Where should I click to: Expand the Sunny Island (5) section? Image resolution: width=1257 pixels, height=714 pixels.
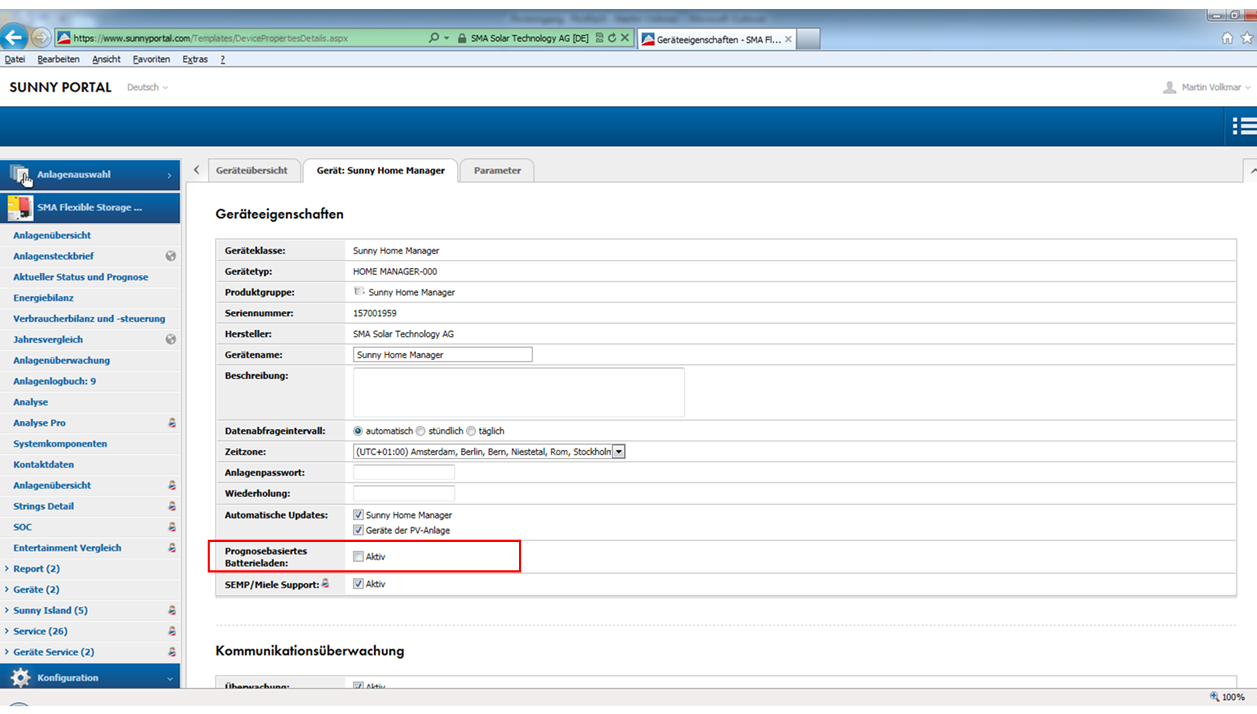pyautogui.click(x=7, y=610)
